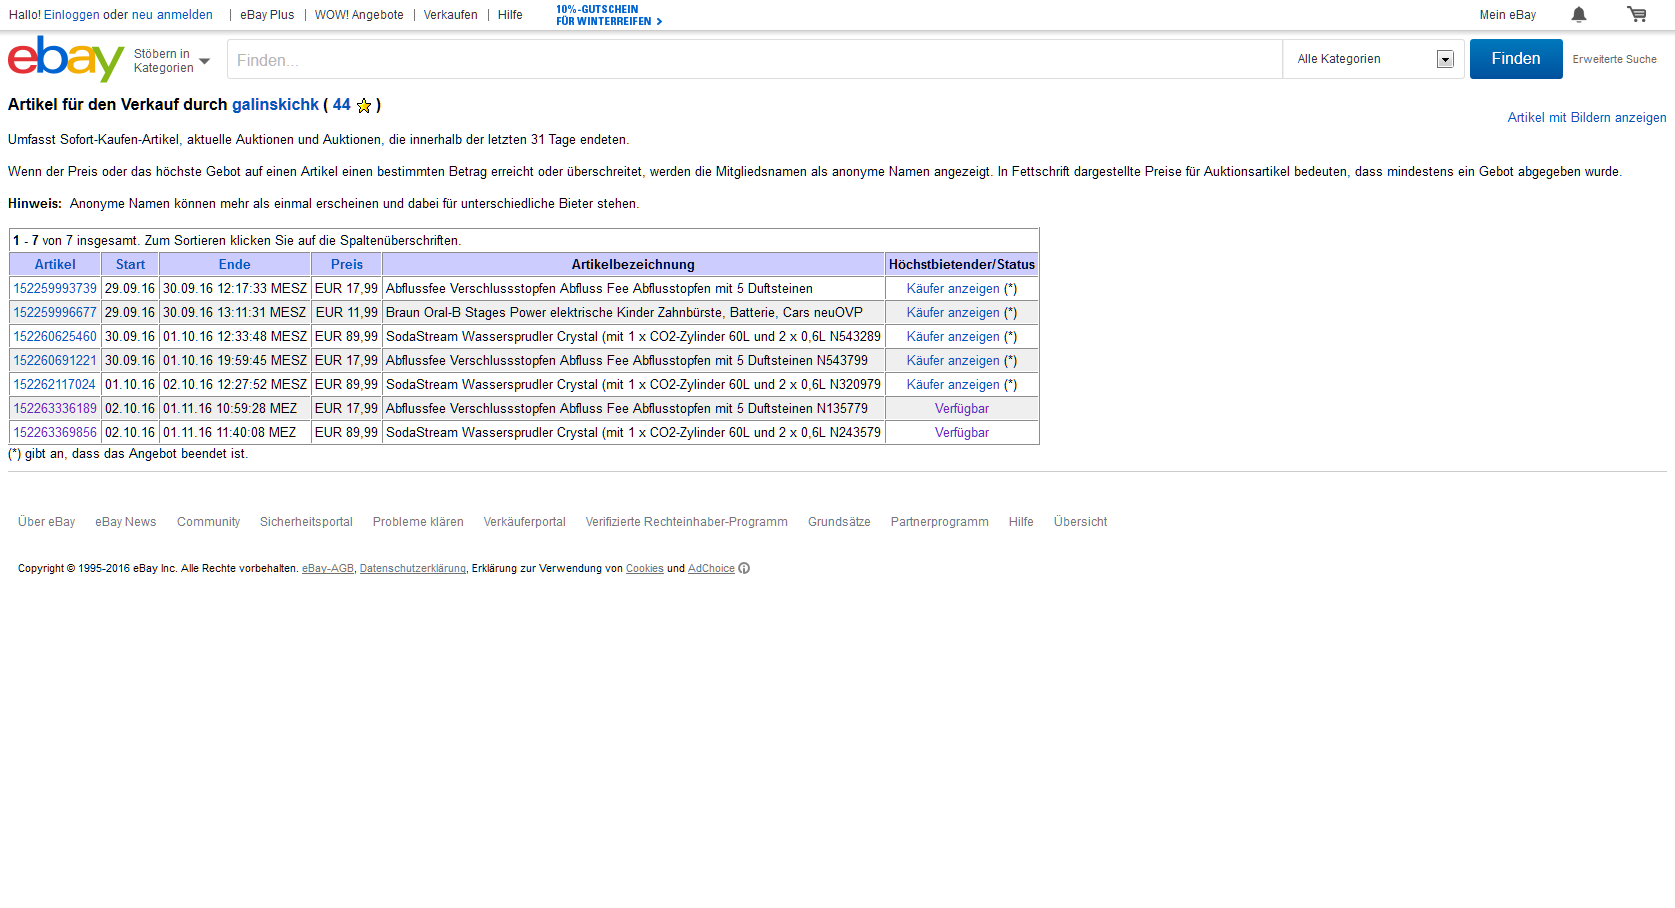This screenshot has height=908, width=1675.
Task: Click the Finden search button
Action: pos(1516,59)
